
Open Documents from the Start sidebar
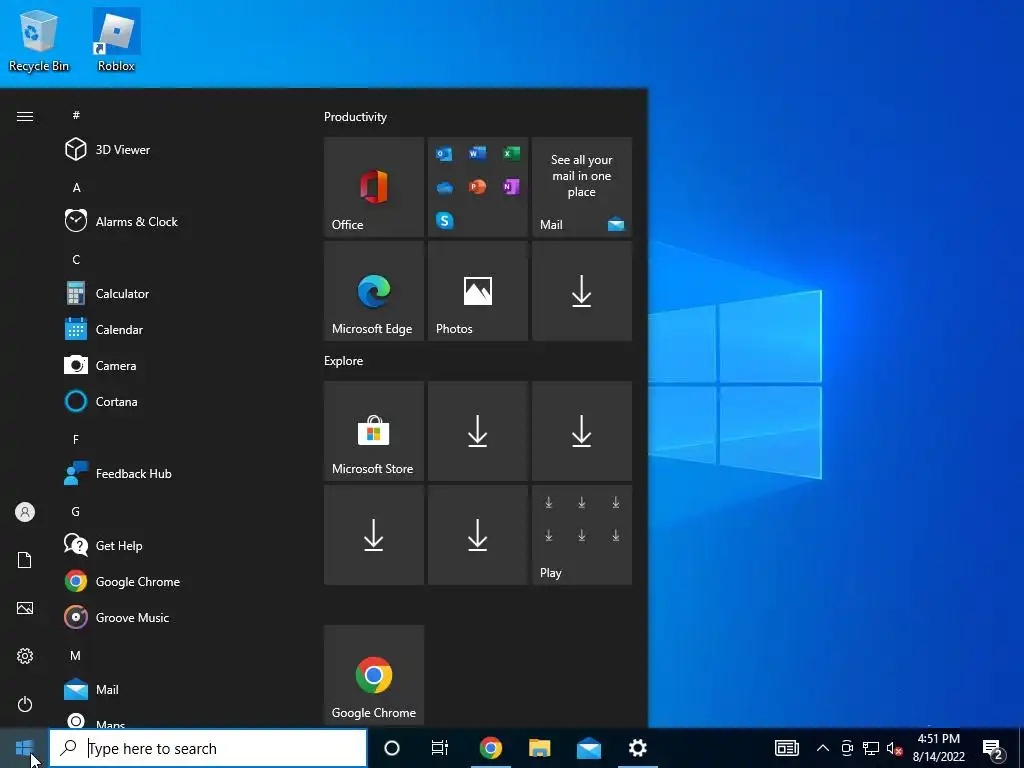click(25, 560)
